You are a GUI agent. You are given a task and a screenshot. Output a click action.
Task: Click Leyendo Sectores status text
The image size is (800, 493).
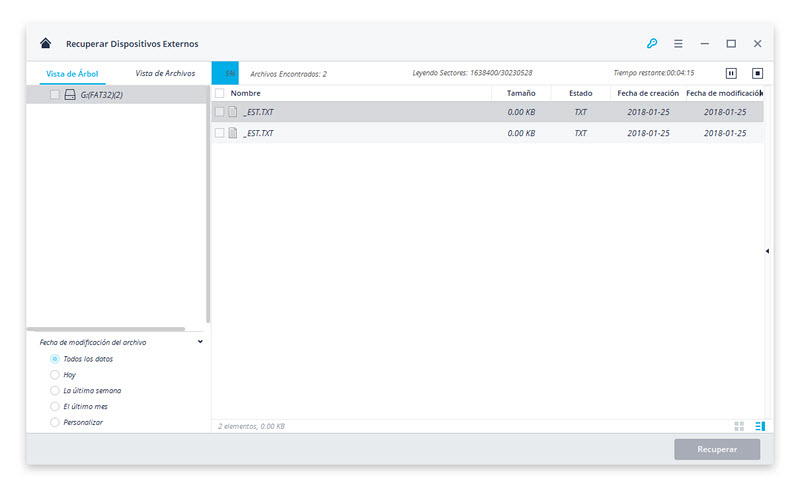coord(472,73)
